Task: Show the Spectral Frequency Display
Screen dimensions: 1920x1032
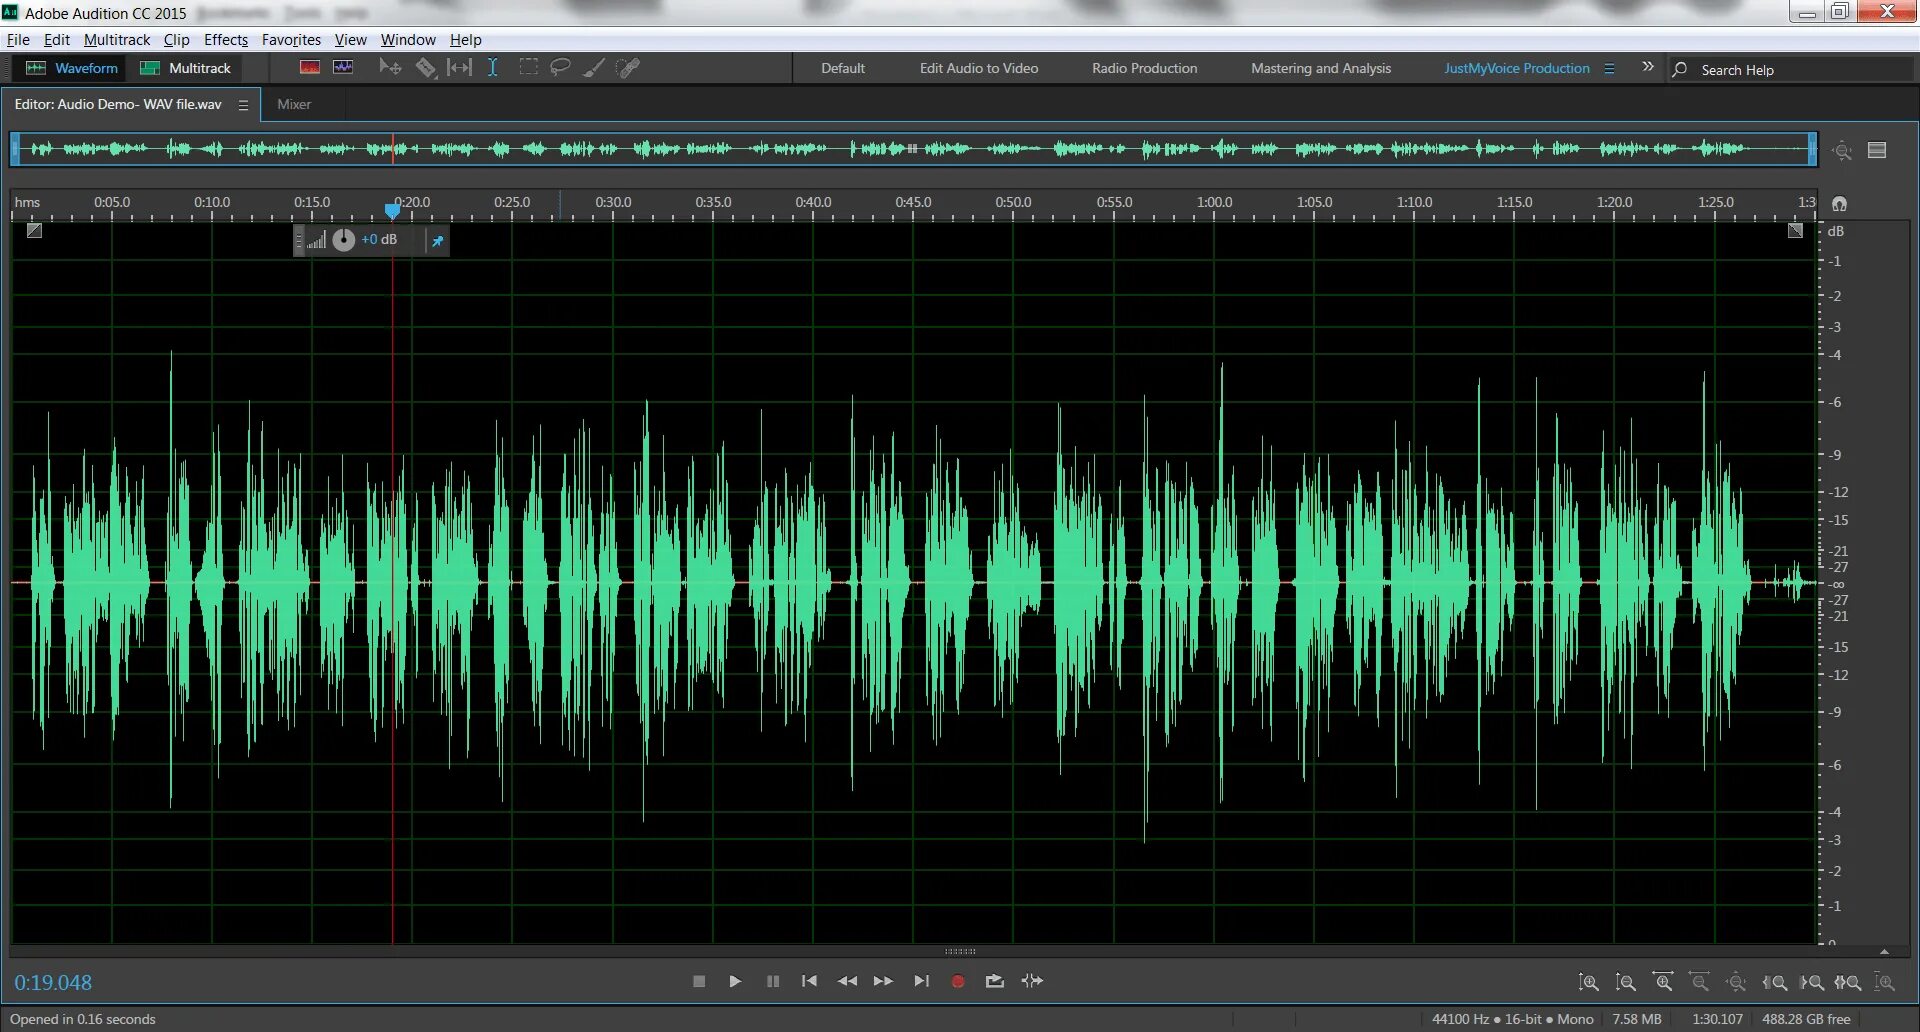Action: (310, 67)
